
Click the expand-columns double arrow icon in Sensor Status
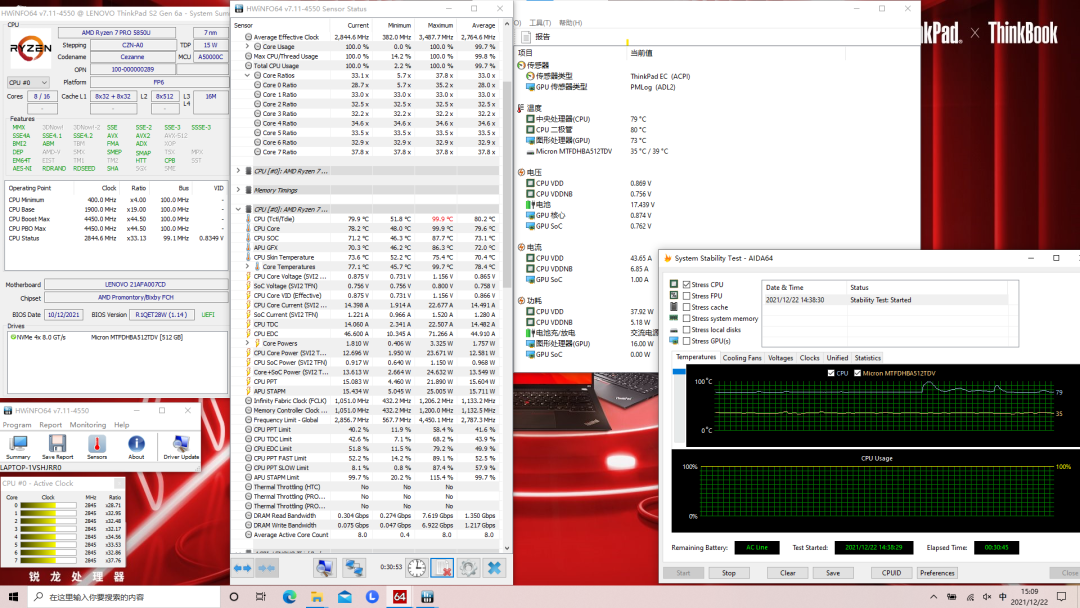(242, 568)
